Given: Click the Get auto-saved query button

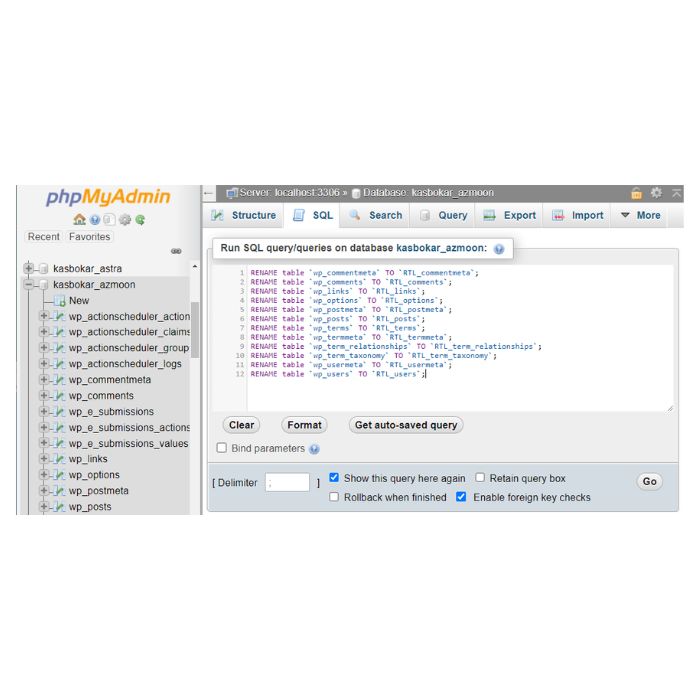Looking at the screenshot, I should click(x=406, y=425).
